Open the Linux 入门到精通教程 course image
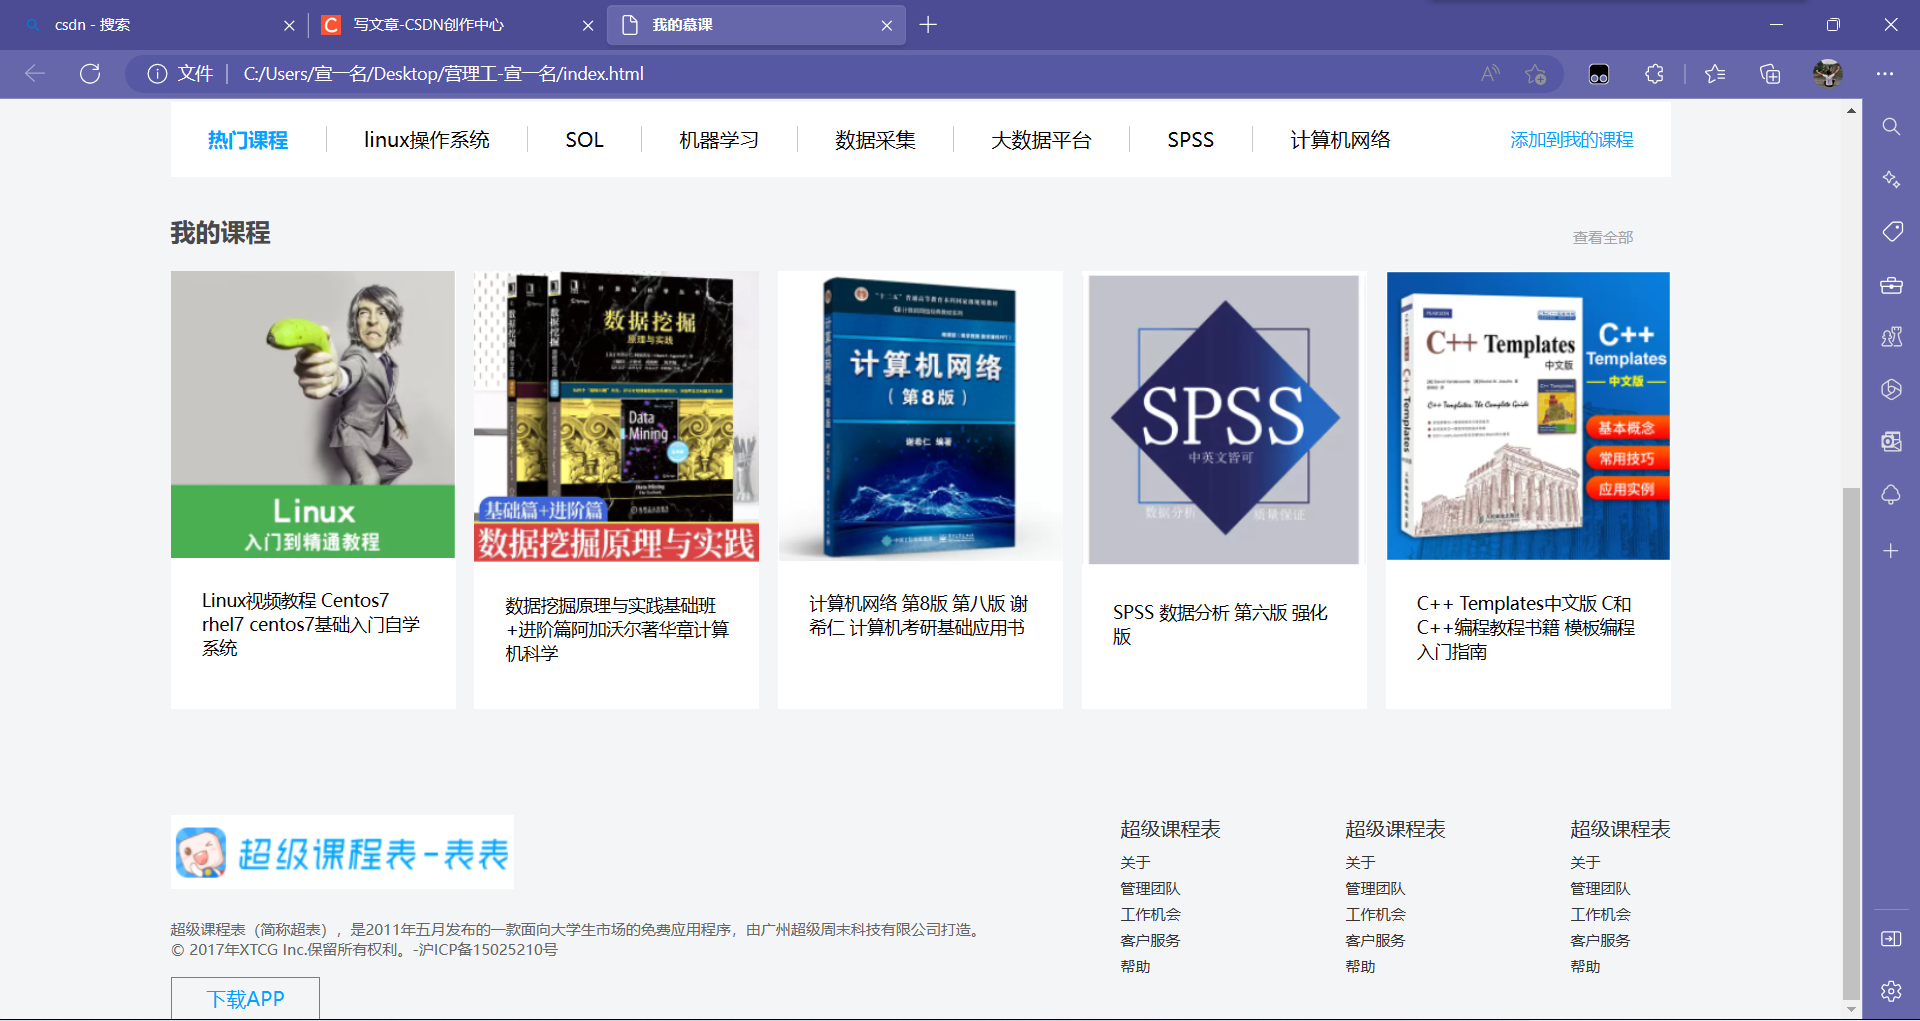Screen dimensions: 1920x1021 coord(312,414)
